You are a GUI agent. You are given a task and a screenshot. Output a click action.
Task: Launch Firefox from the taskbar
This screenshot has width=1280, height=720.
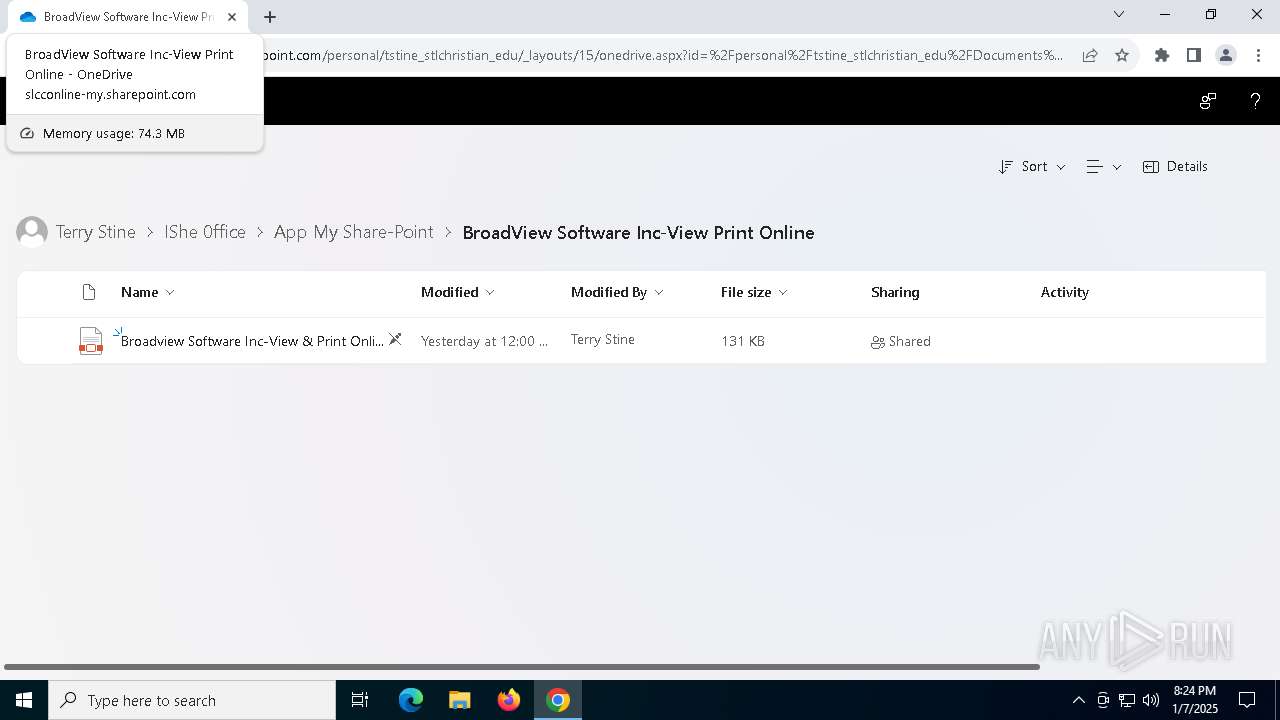pyautogui.click(x=509, y=700)
